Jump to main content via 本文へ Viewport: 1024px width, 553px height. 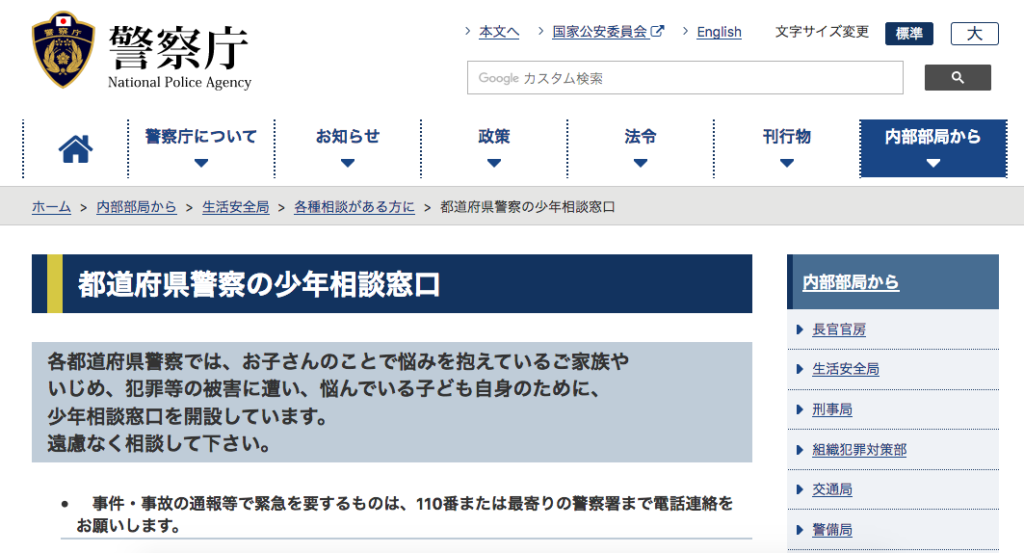(498, 32)
